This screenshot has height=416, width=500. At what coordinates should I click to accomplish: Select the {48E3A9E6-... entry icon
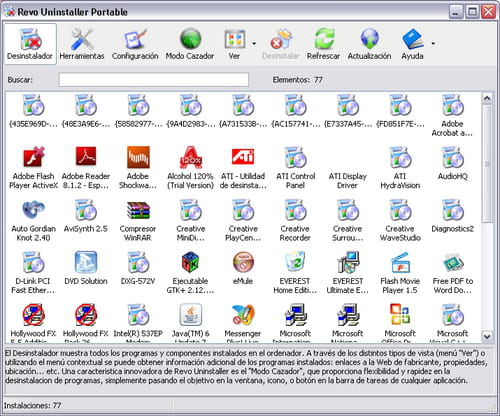click(86, 105)
